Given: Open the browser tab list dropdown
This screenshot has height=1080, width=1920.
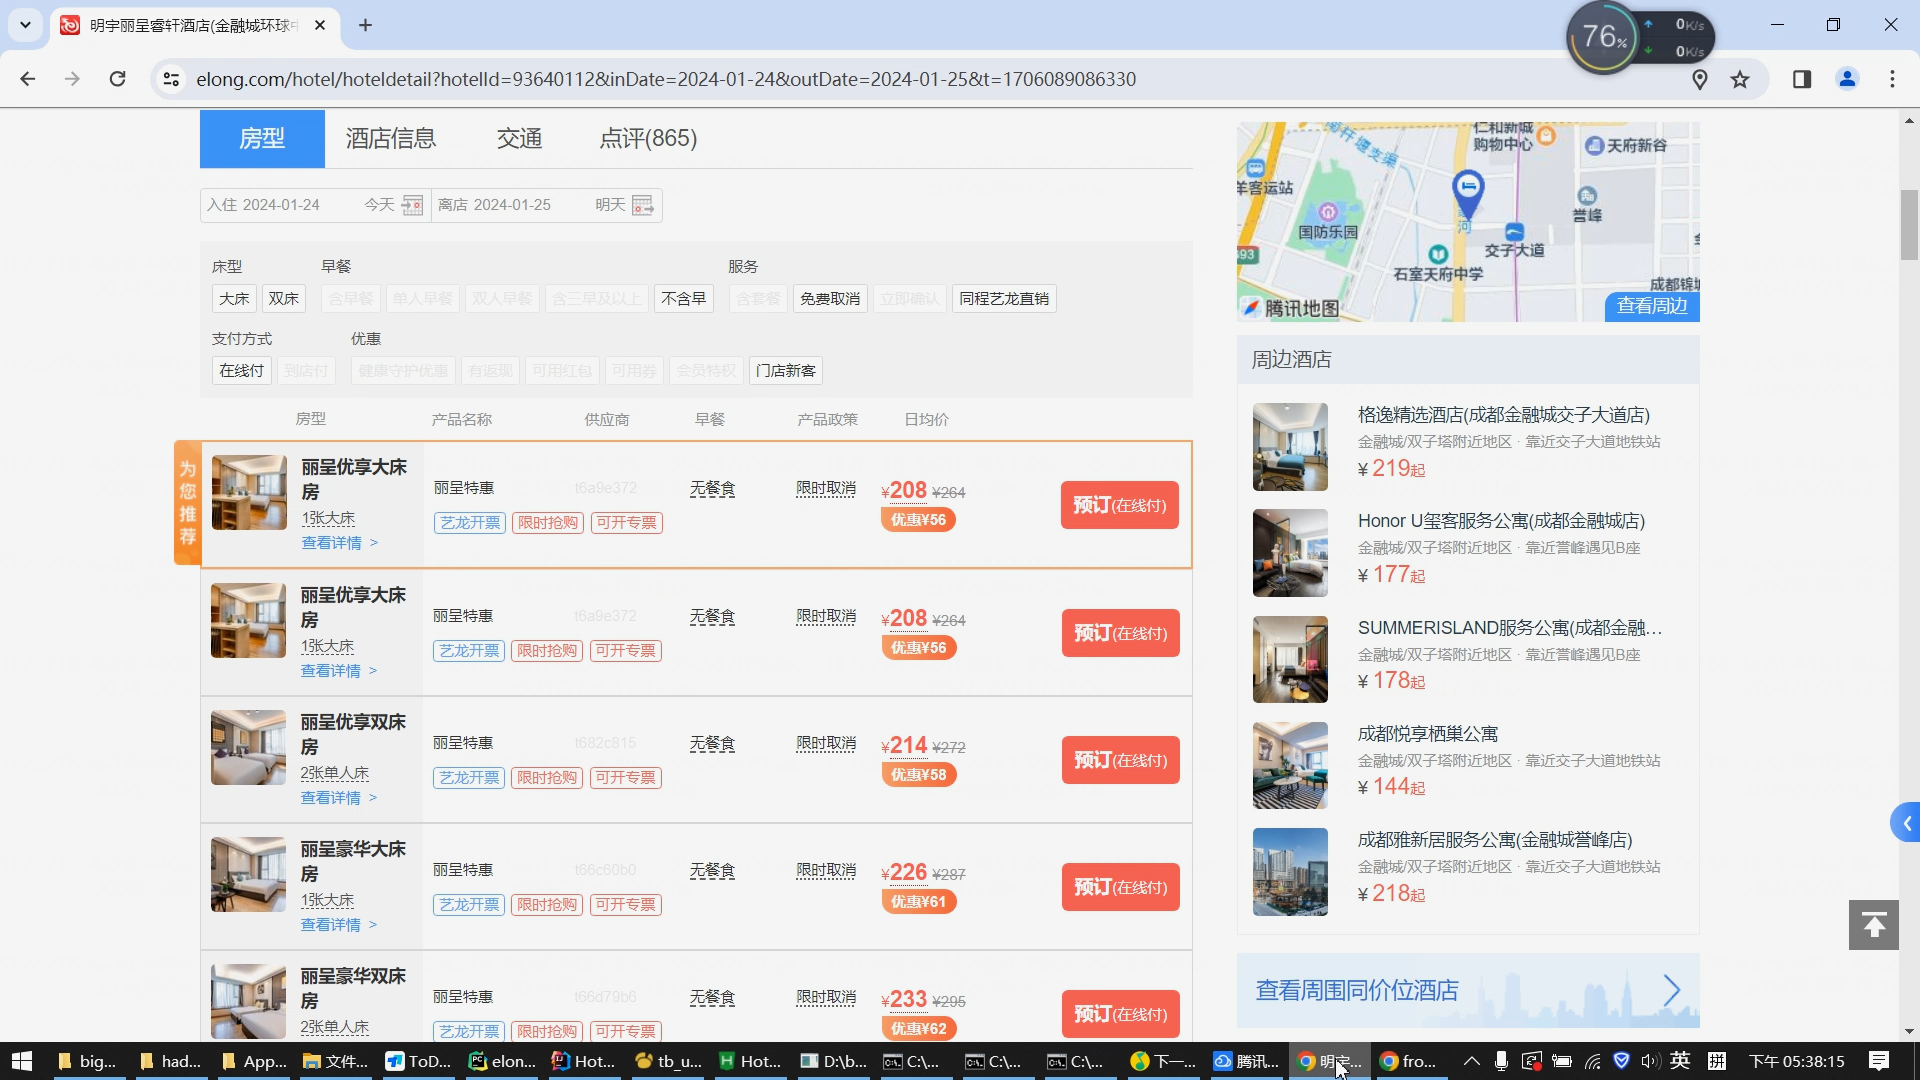Looking at the screenshot, I should click(25, 25).
